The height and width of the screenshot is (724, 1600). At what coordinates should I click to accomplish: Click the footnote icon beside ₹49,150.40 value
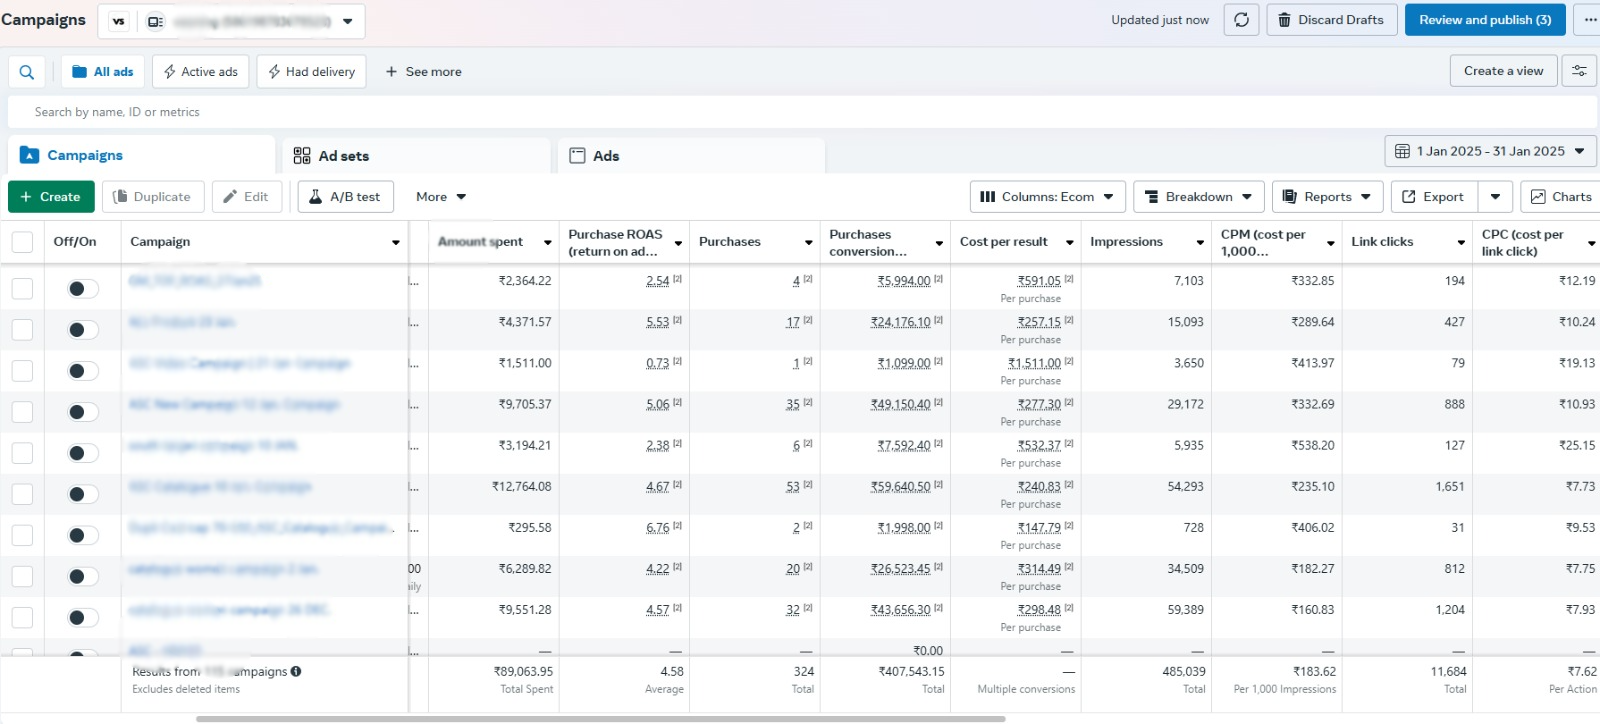[938, 402]
